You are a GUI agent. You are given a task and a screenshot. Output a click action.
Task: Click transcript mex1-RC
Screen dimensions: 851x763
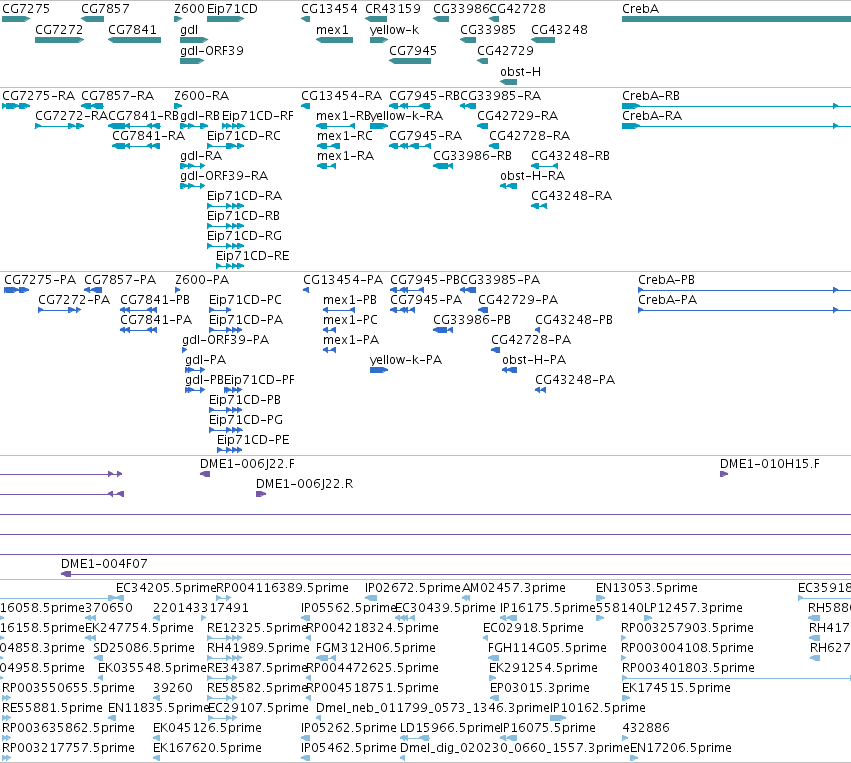pyautogui.click(x=328, y=146)
